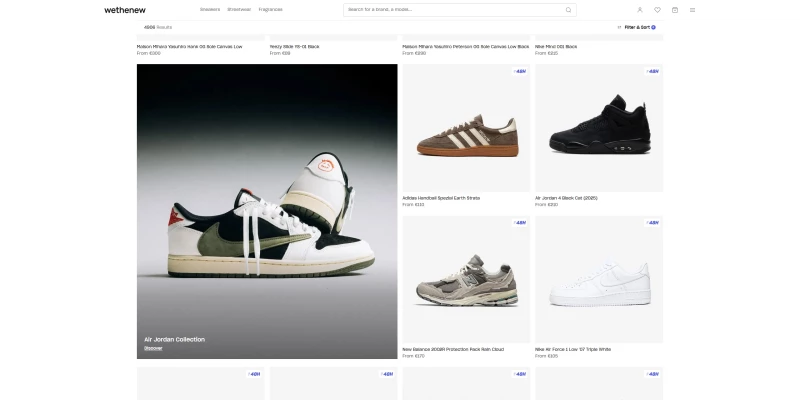Image resolution: width=800 pixels, height=400 pixels.
Task: Click the 48H badge on New Balance 2002R
Action: pos(520,222)
